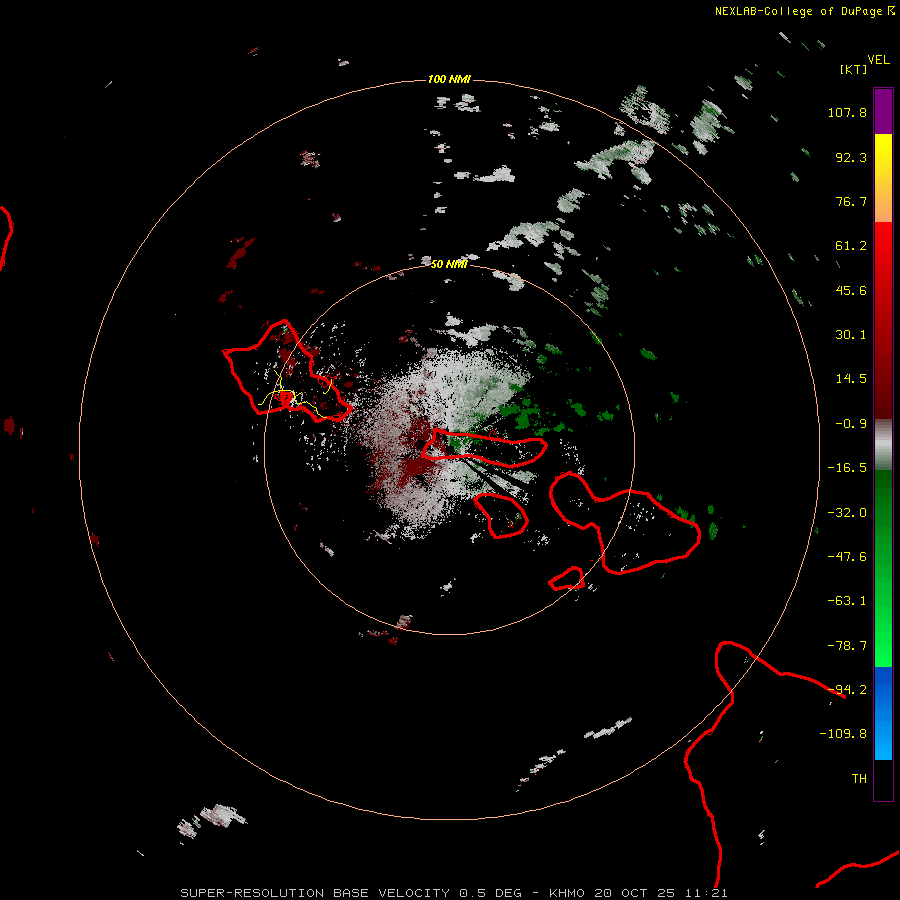Click the [KT] units label
Viewport: 900px width, 900px height.
(x=854, y=69)
